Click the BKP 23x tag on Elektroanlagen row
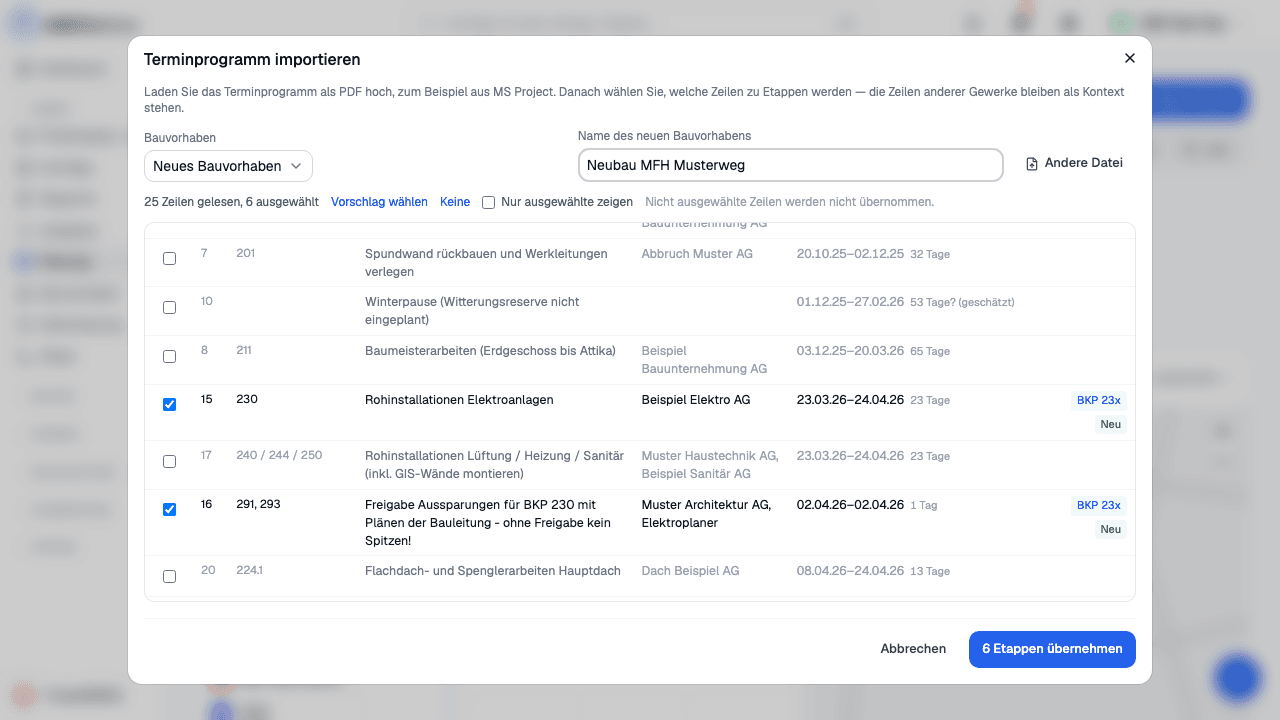 point(1099,400)
